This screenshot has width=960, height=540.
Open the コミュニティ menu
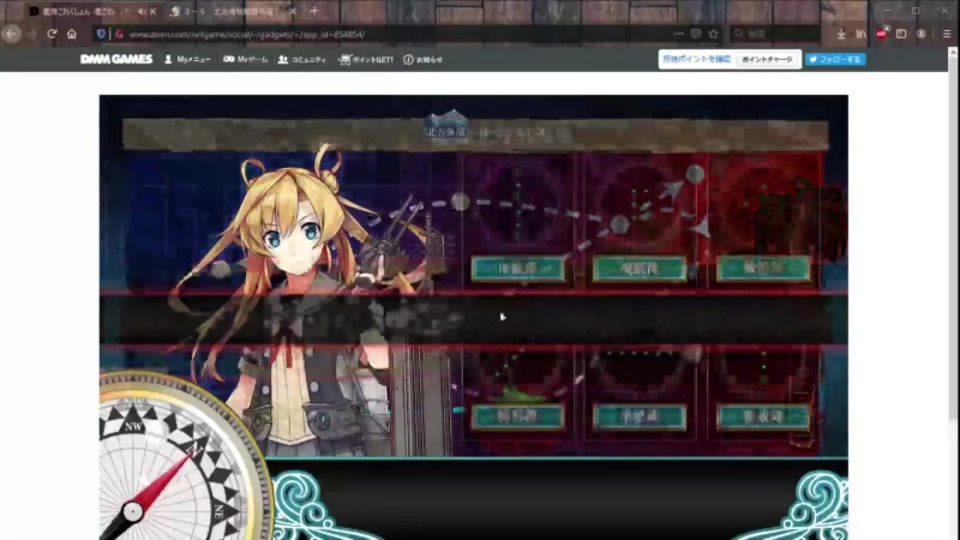click(x=302, y=59)
